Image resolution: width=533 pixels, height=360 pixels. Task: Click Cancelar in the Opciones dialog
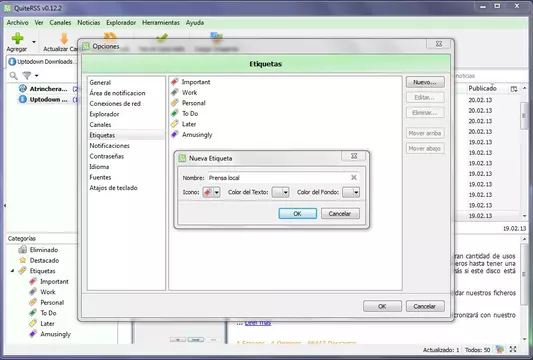[x=425, y=306]
